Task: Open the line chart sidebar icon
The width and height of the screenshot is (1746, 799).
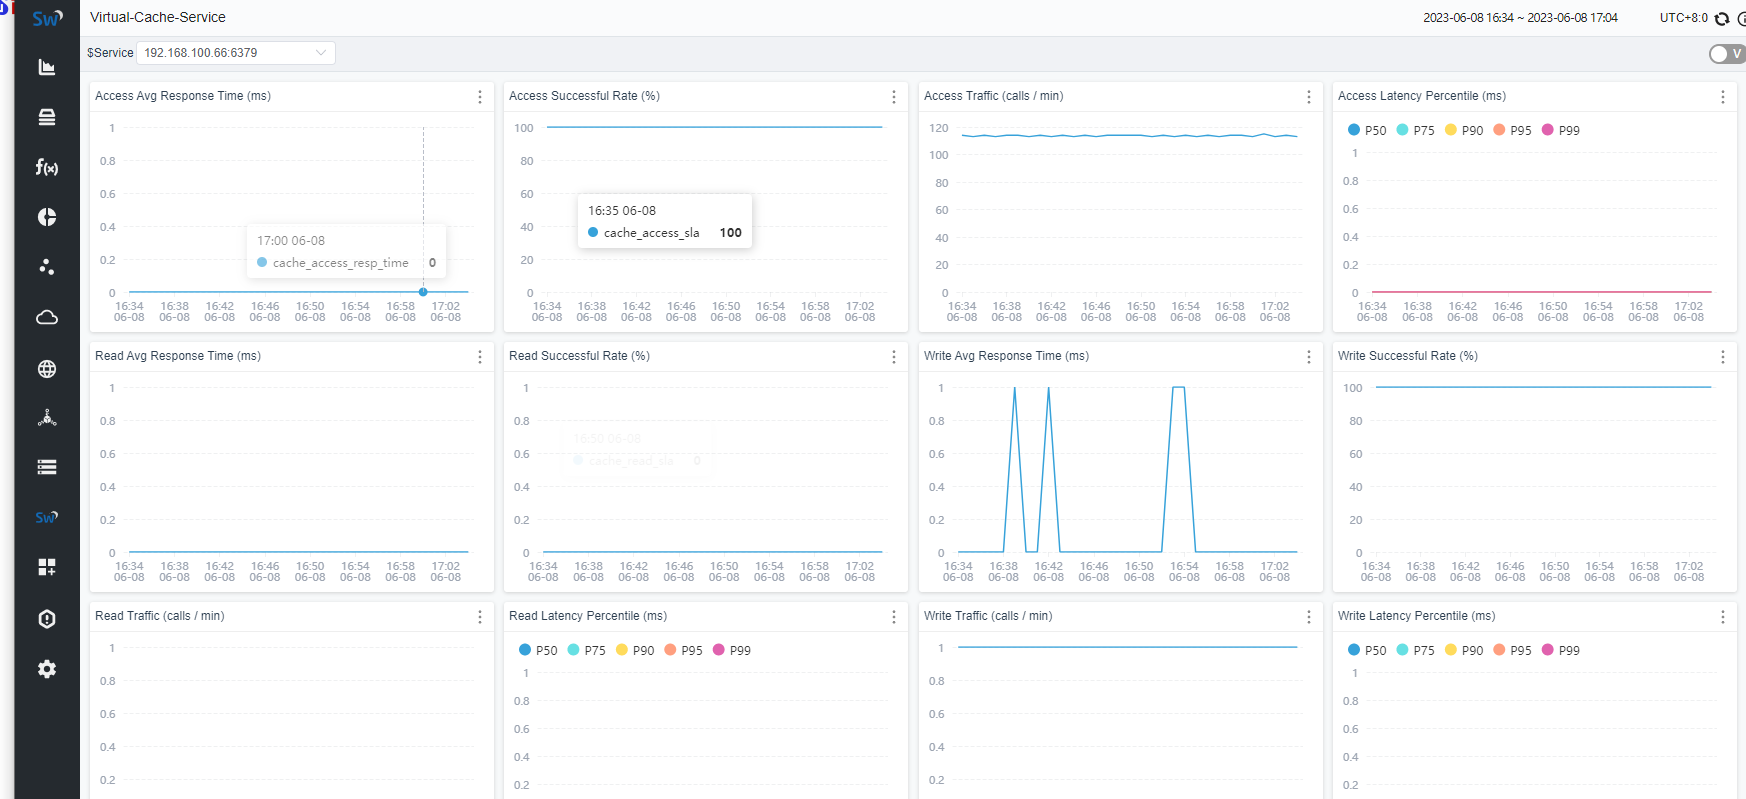Action: 47,67
